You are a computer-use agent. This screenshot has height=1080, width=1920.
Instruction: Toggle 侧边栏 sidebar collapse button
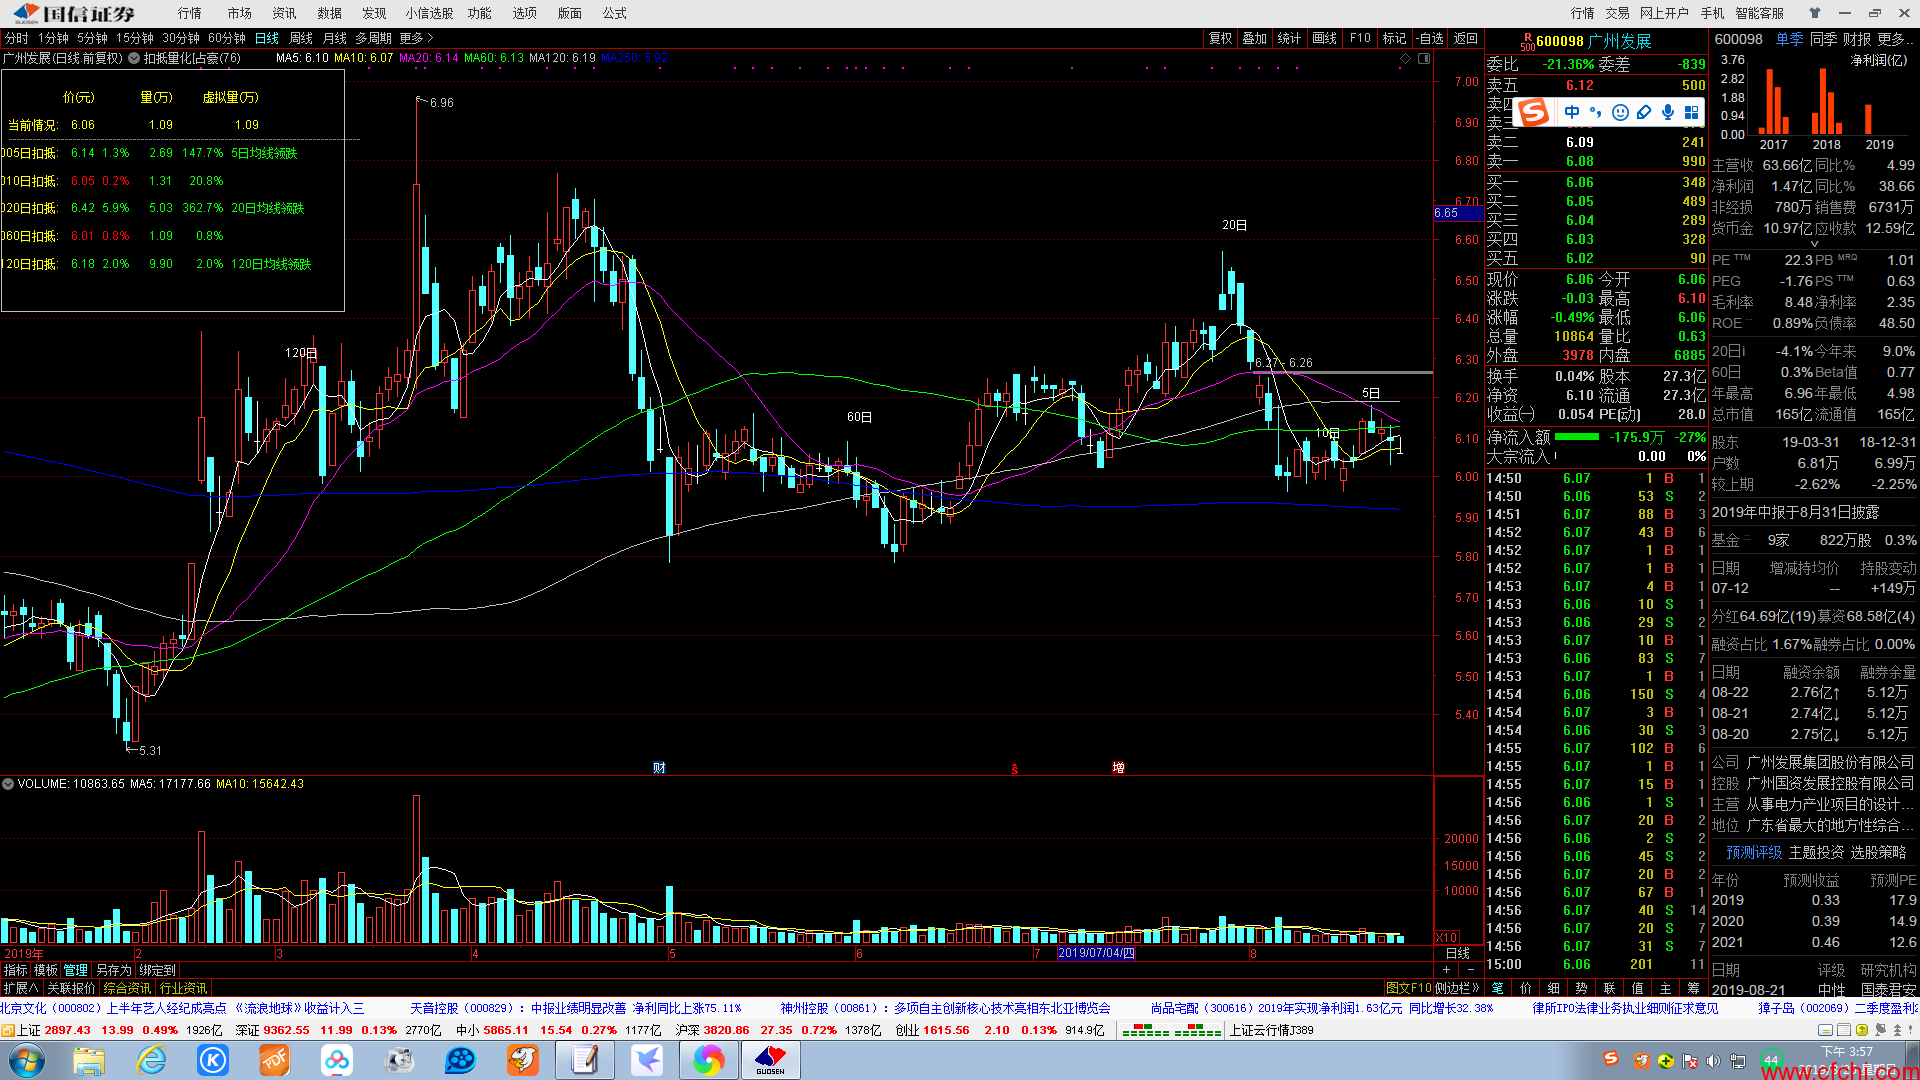[x=1457, y=988]
